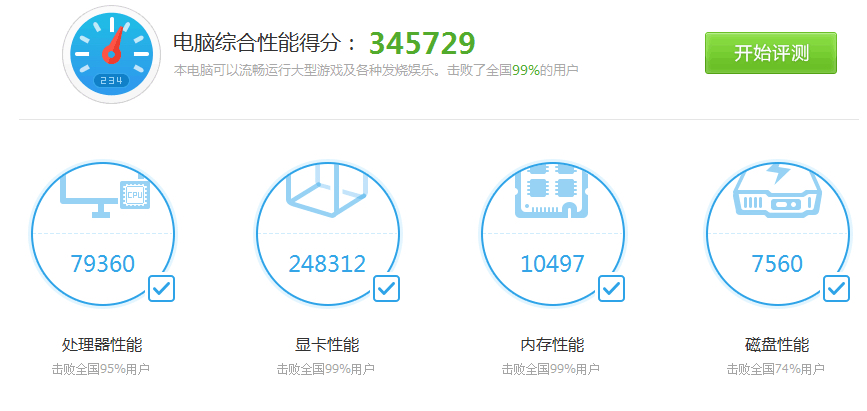The width and height of the screenshot is (867, 411).
Task: Select the memory chip icon
Action: 551,191
